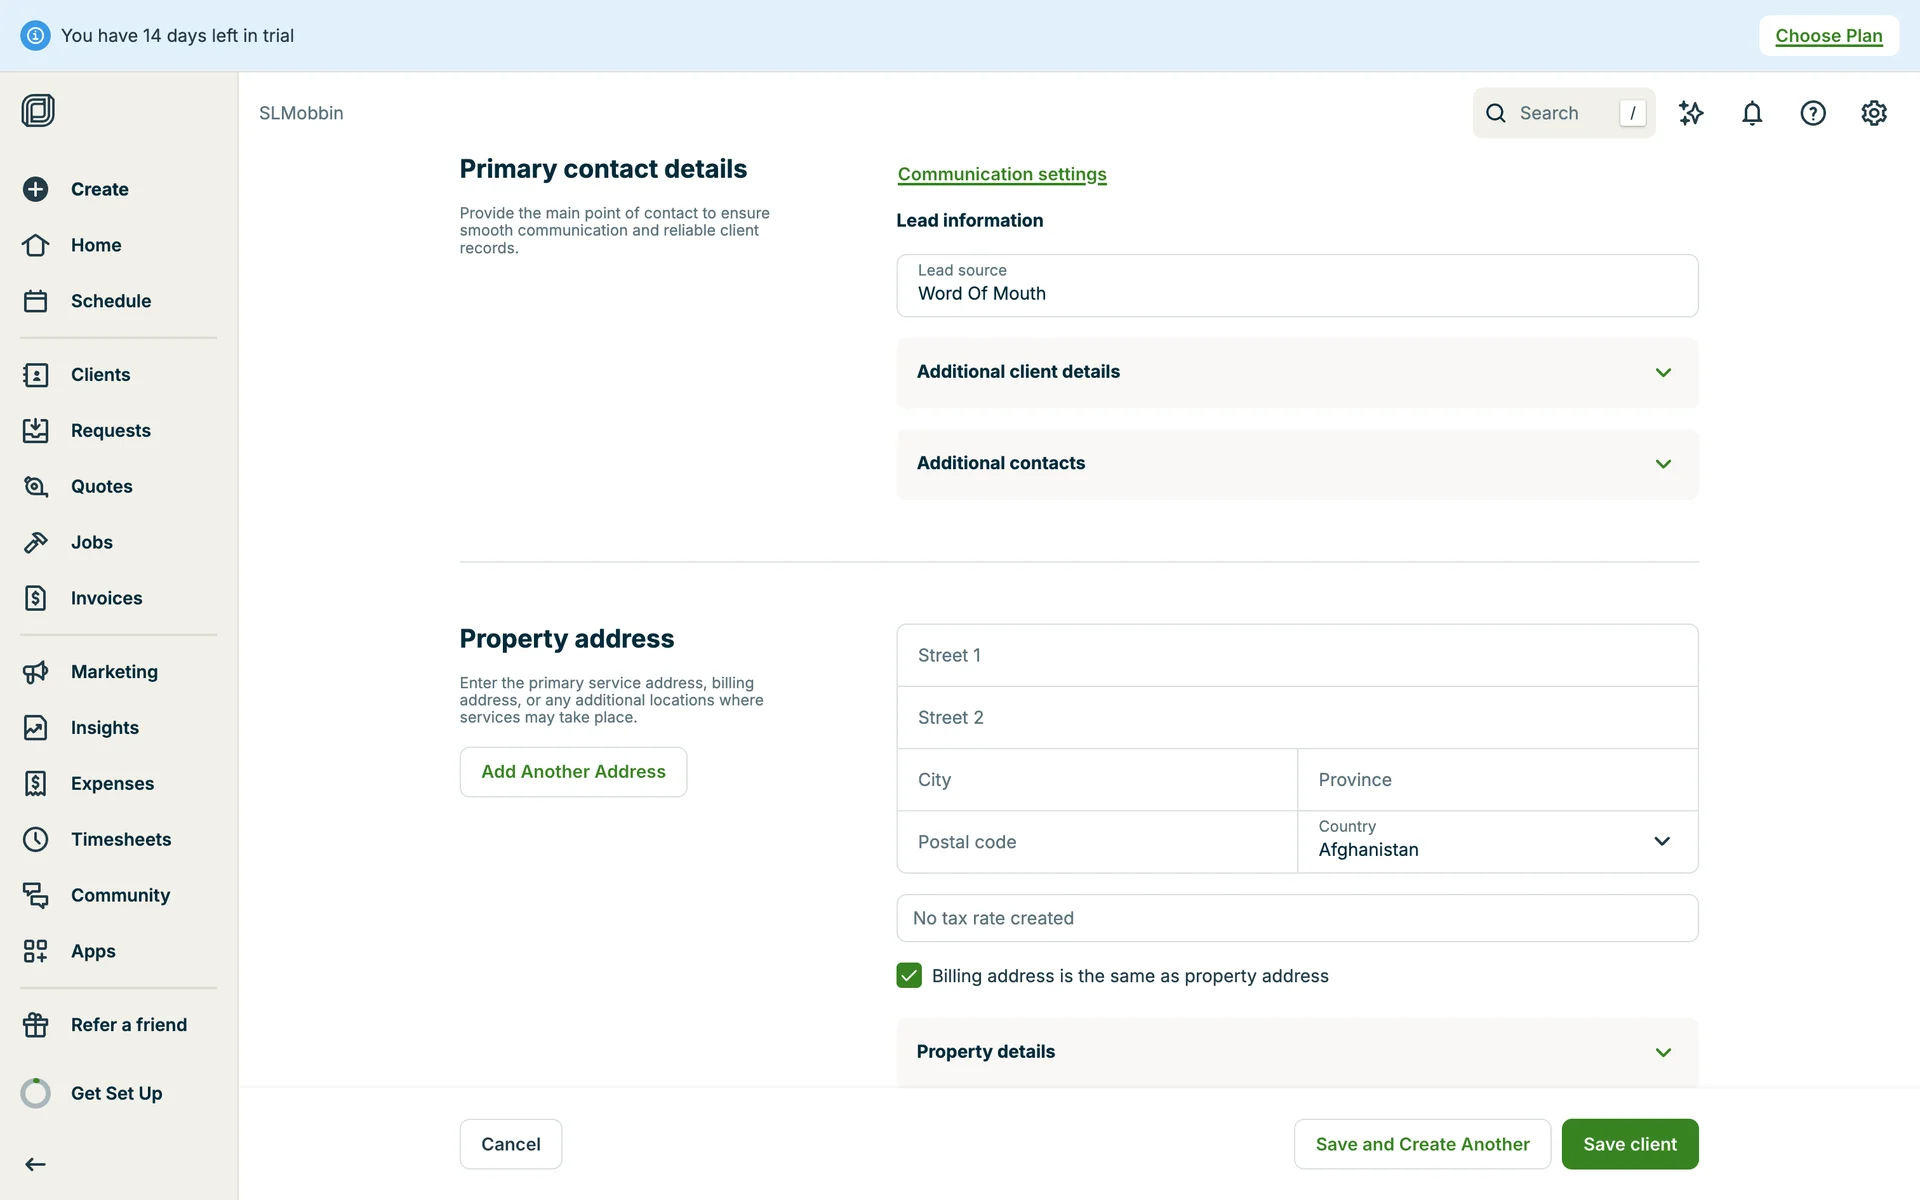This screenshot has width=1920, height=1200.
Task: Collapse sidebar using the back arrow icon
Action: (x=36, y=1164)
